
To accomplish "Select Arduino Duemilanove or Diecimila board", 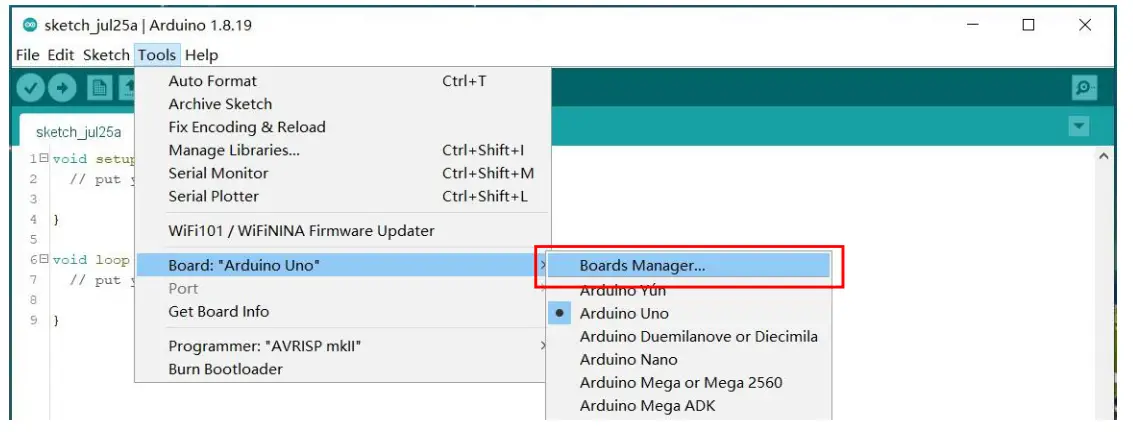I will click(x=689, y=337).
